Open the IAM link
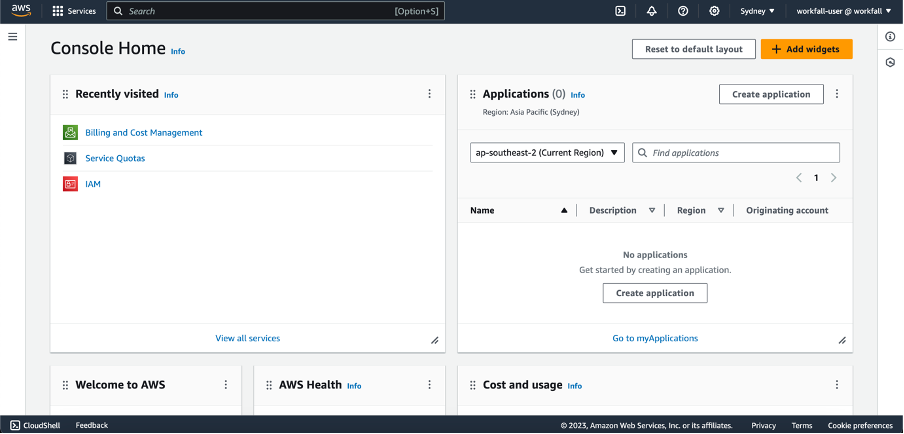Screen dimensions: 904x434 click(93, 184)
